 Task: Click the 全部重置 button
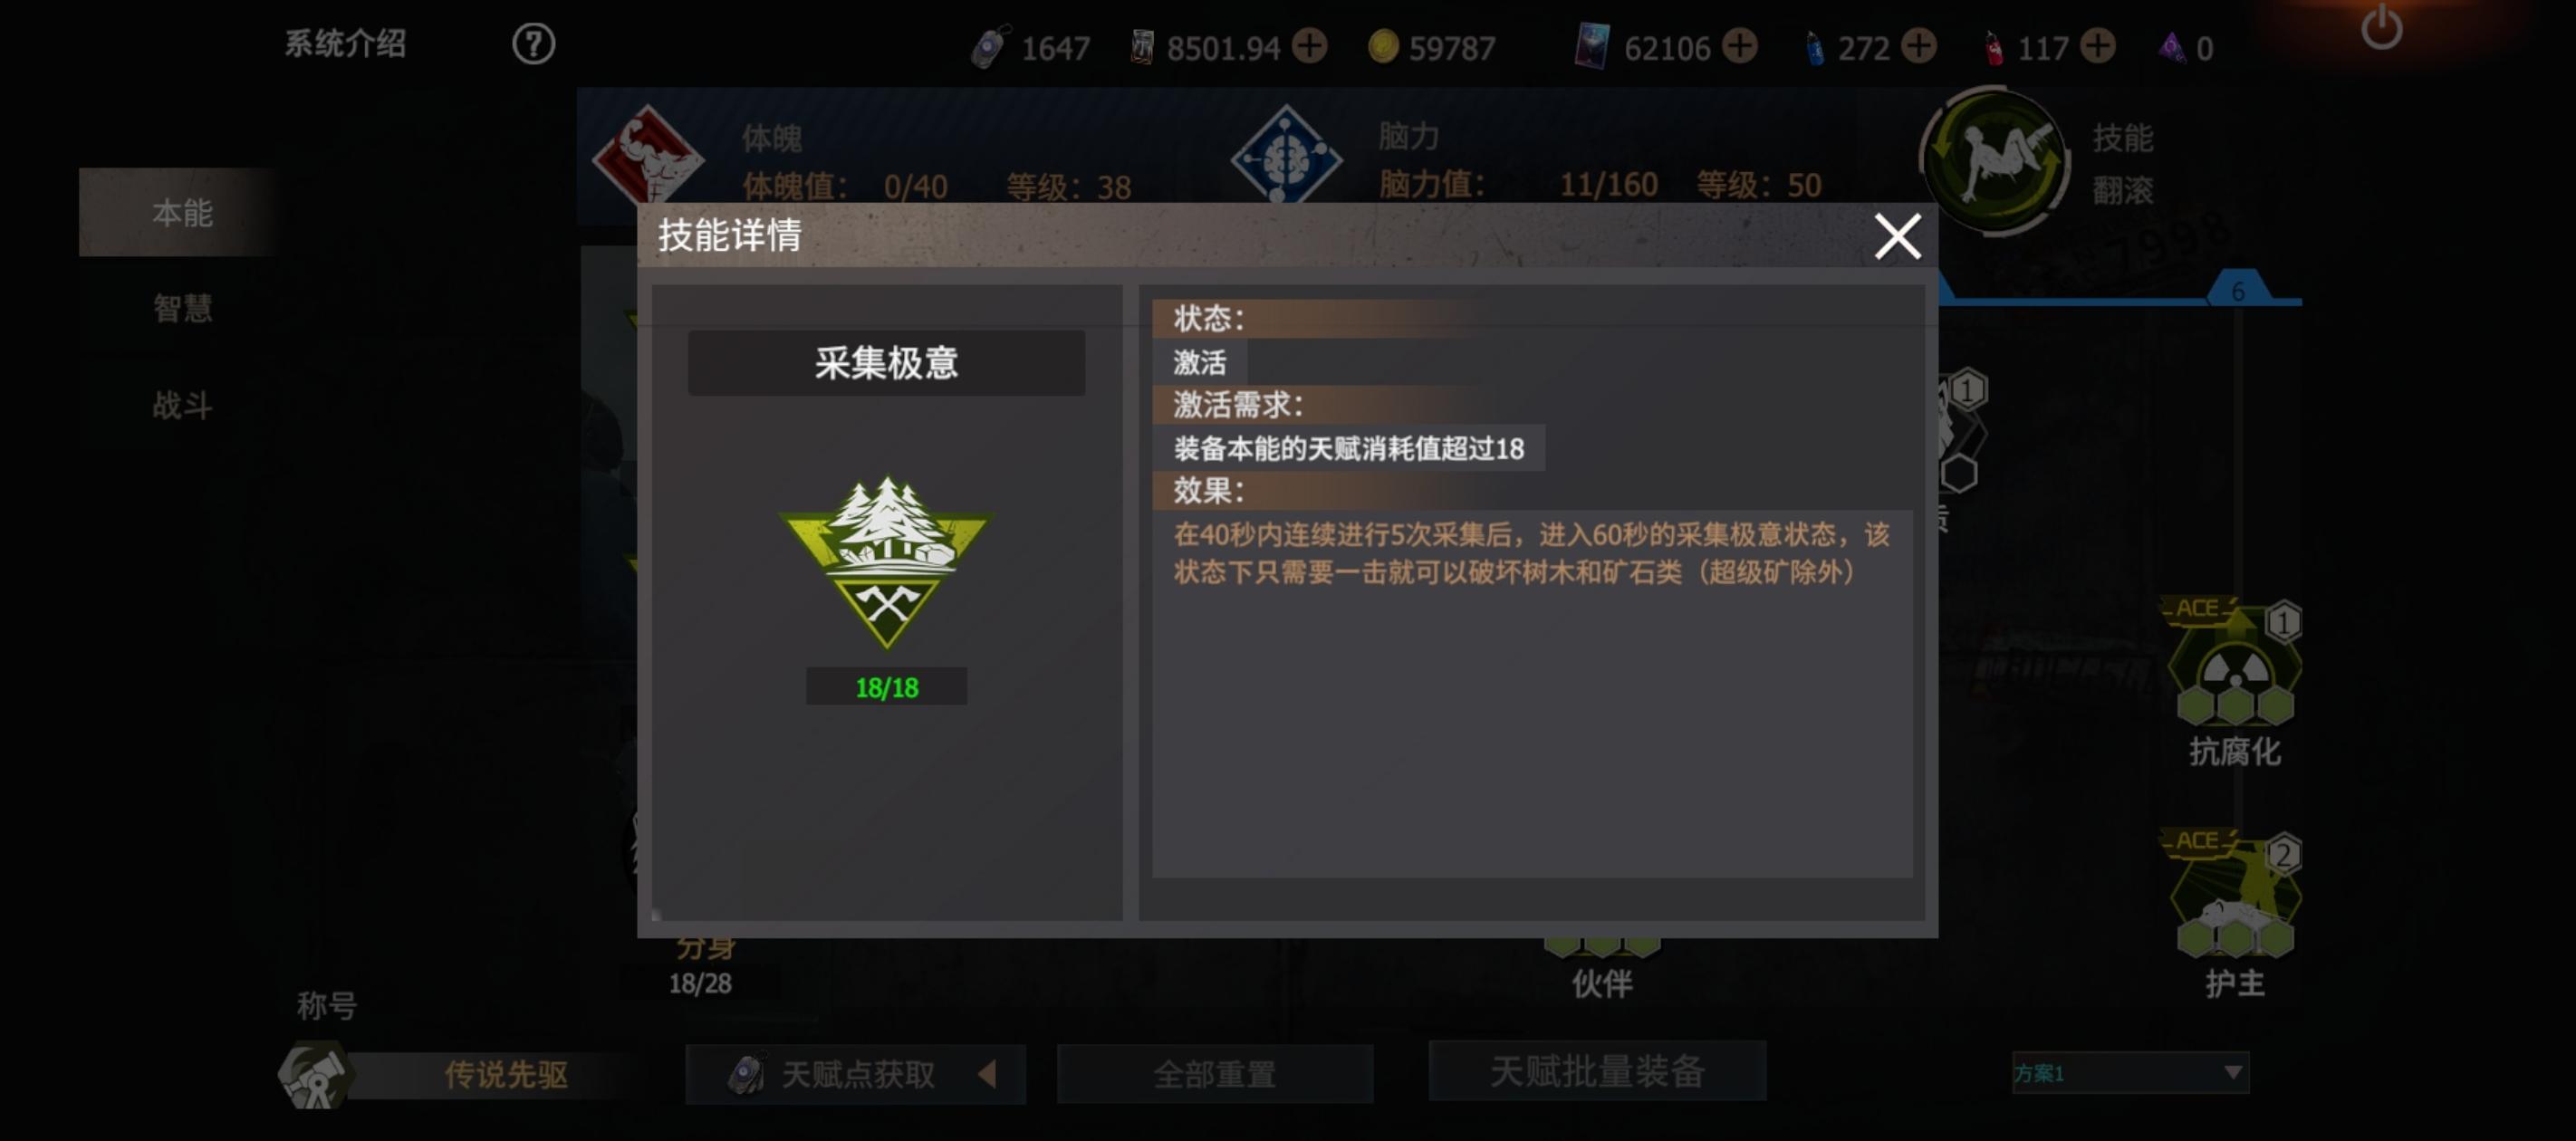coord(1215,1074)
